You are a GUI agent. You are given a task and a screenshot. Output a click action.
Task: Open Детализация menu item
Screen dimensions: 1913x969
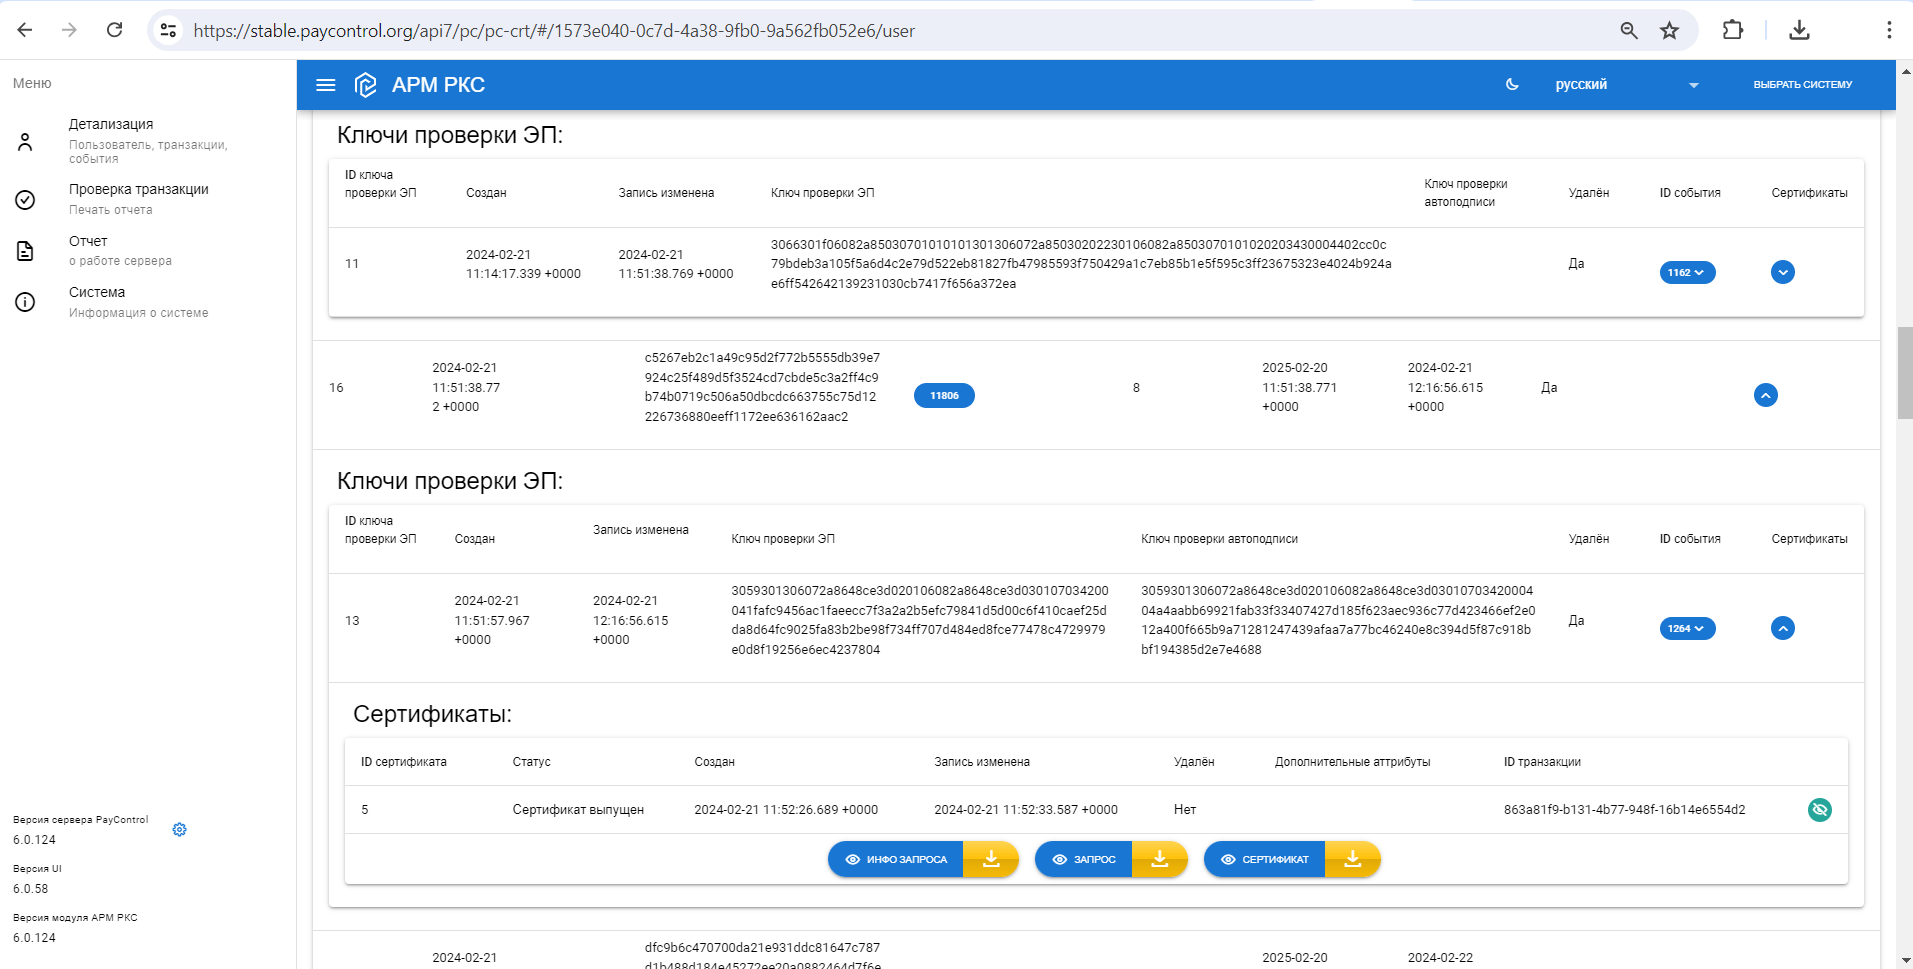tap(148, 141)
